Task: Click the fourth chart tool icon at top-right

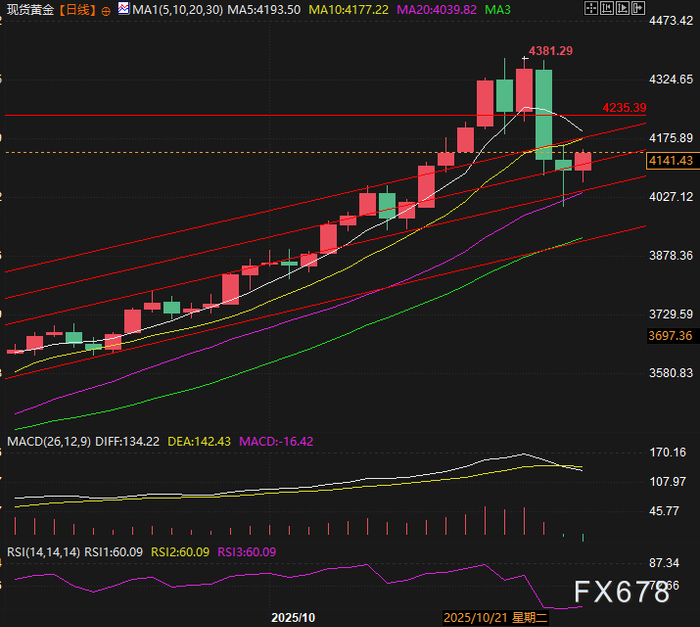Action: click(638, 8)
